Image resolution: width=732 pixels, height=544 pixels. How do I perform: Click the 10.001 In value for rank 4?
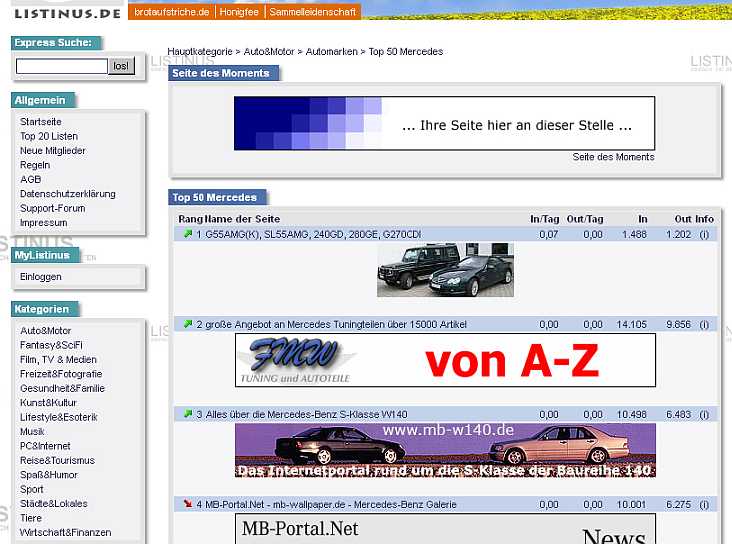pyautogui.click(x=631, y=505)
